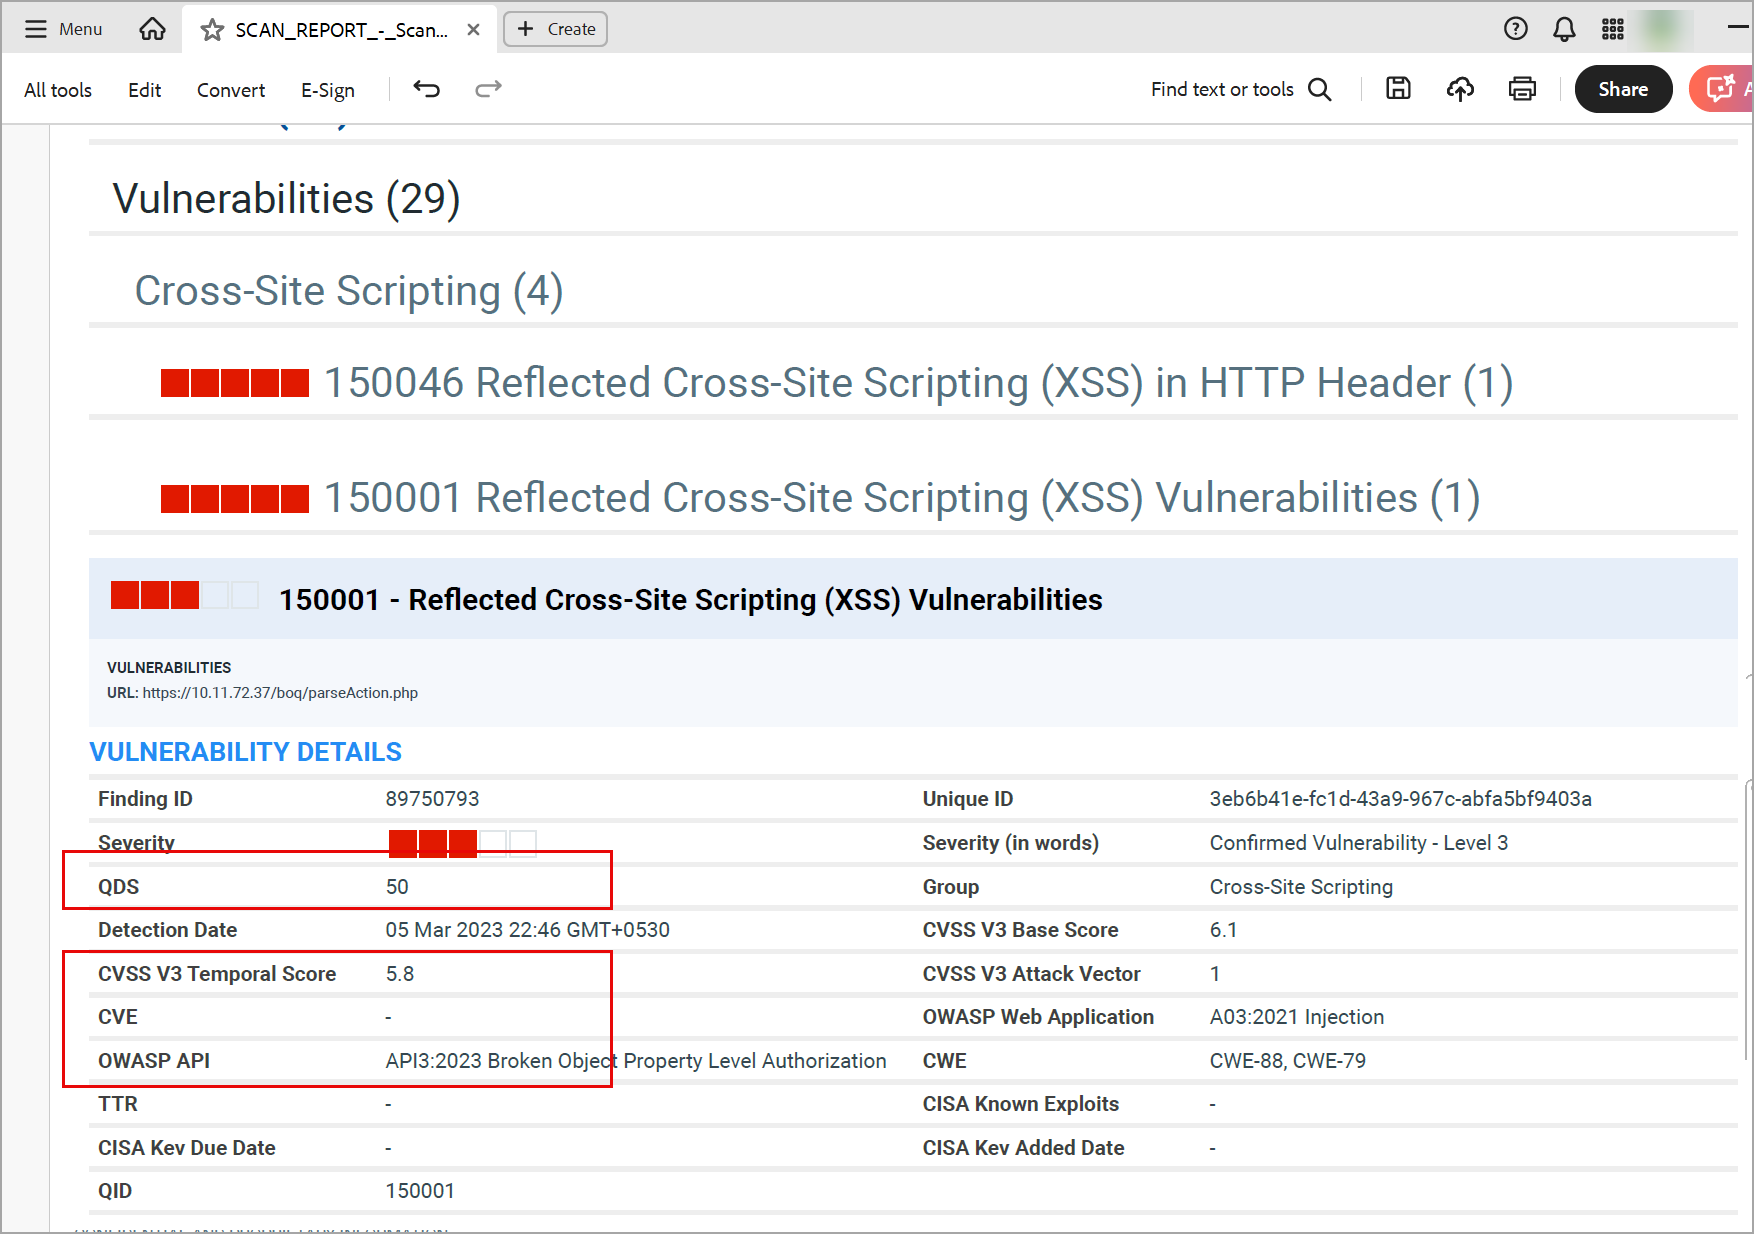Open the parseAction.php URL link
The image size is (1754, 1234).
(x=280, y=692)
